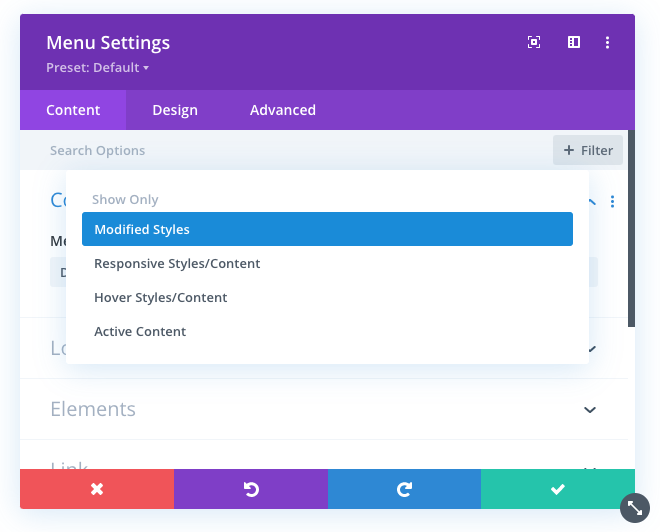Select Modified Styles filter
This screenshot has width=660, height=532.
pyautogui.click(x=327, y=229)
